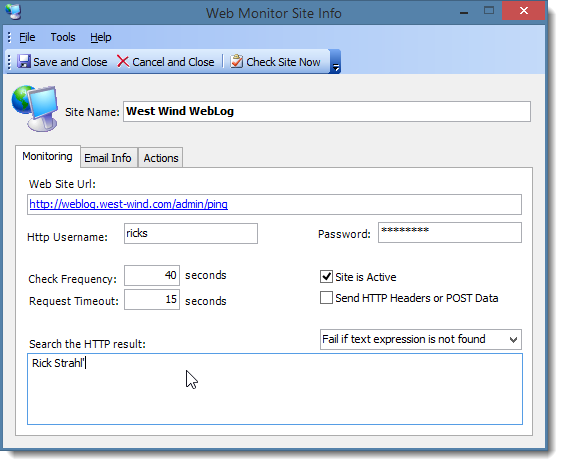Open the weblog.west-wind.com ping link

click(x=129, y=204)
